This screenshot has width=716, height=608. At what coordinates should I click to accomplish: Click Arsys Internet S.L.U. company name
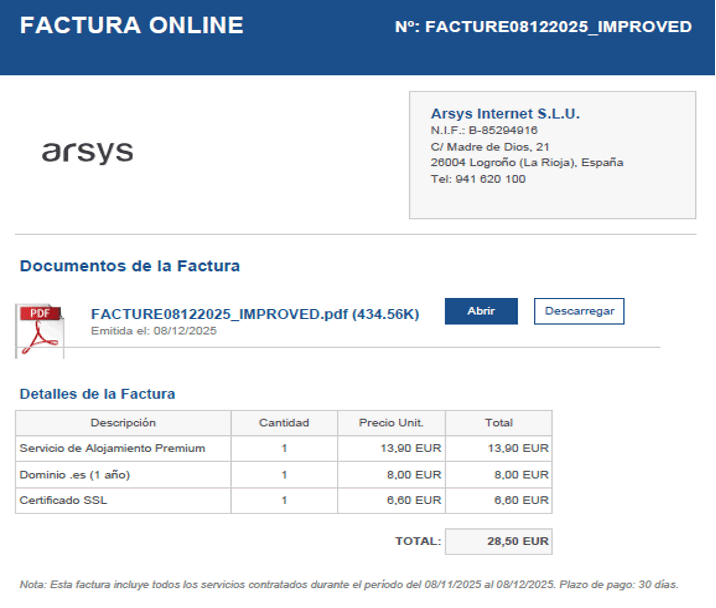click(505, 113)
